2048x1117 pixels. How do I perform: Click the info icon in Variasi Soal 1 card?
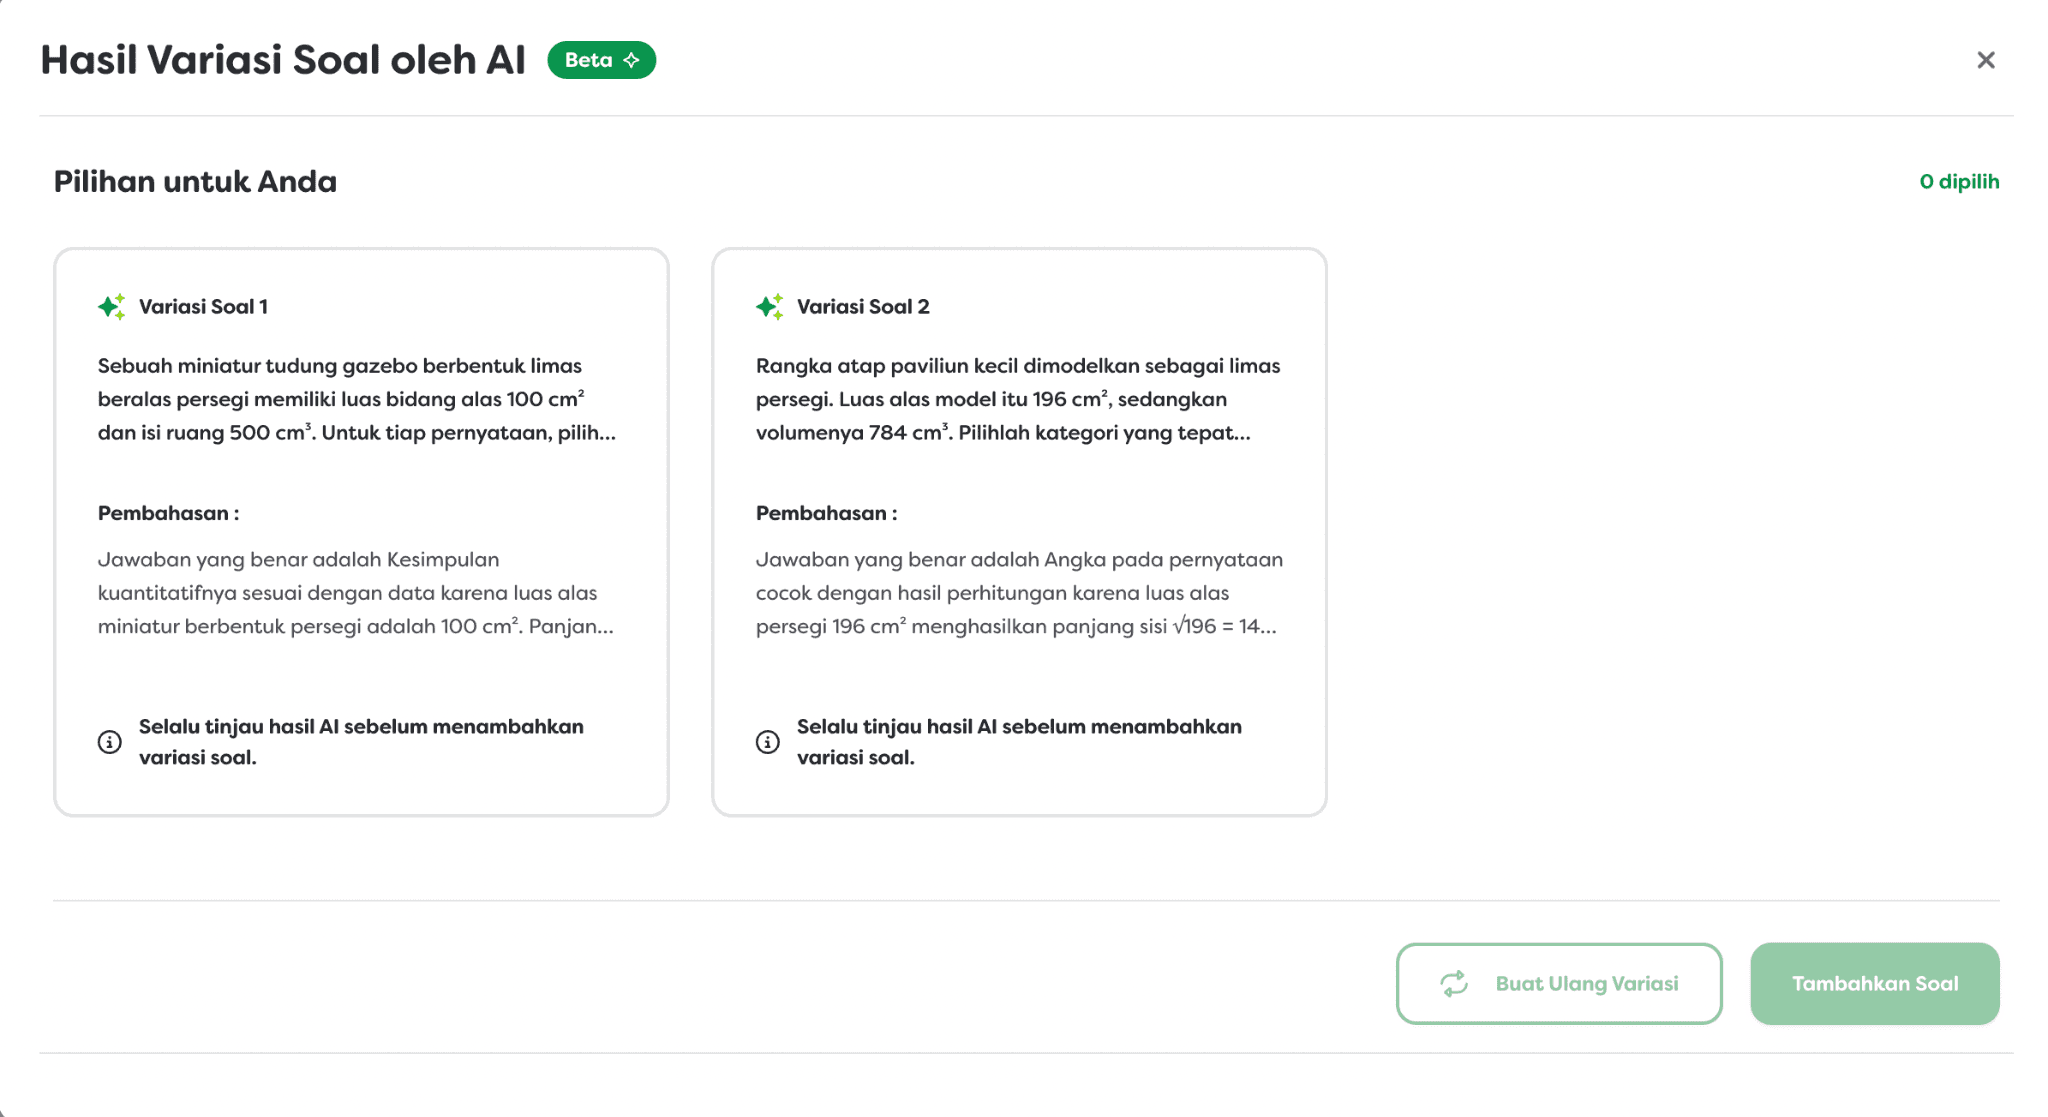110,742
